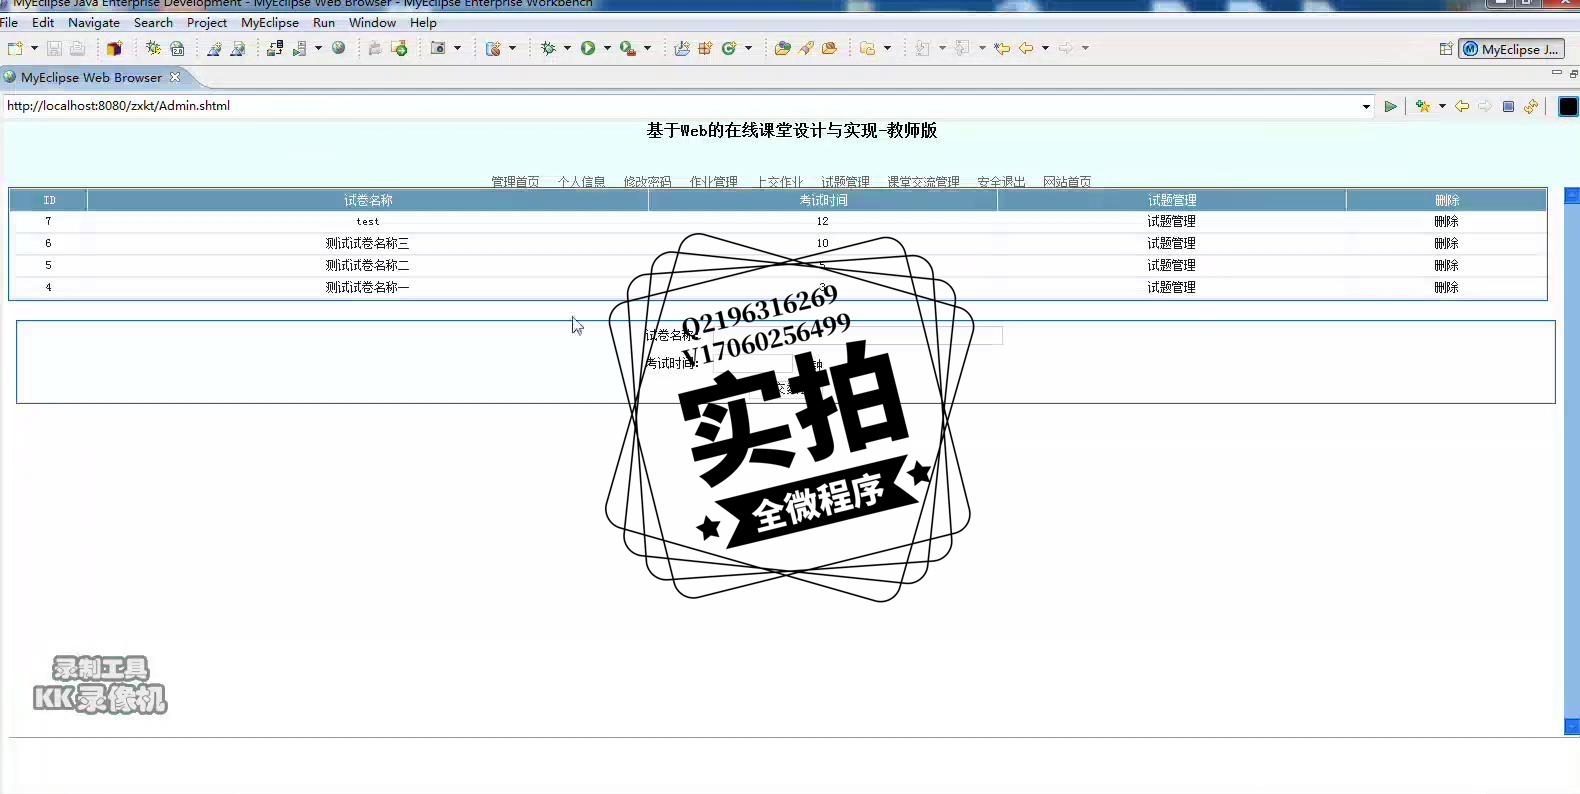Click the add bookmark star icon
Image resolution: width=1580 pixels, height=794 pixels.
coord(1423,106)
